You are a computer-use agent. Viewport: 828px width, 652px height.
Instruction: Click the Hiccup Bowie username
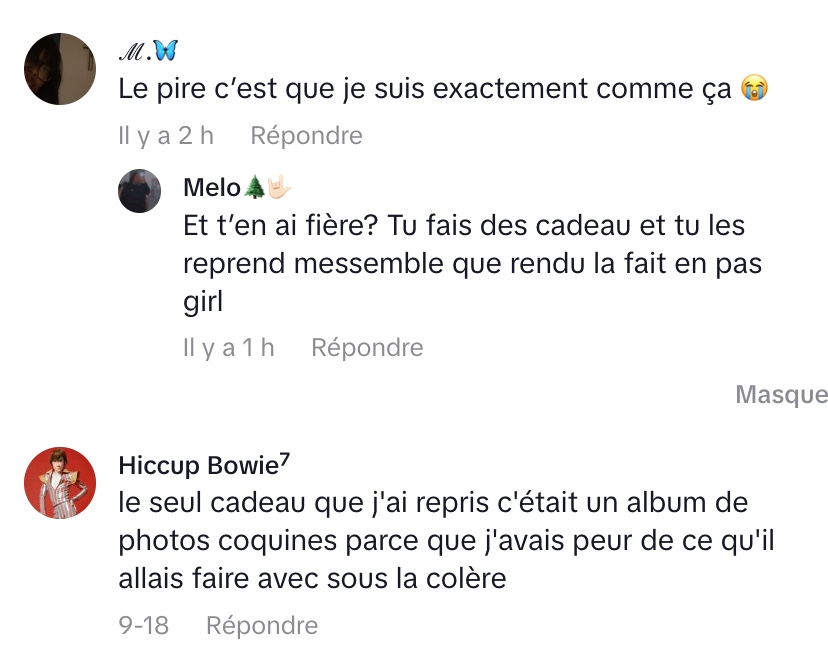pos(196,465)
